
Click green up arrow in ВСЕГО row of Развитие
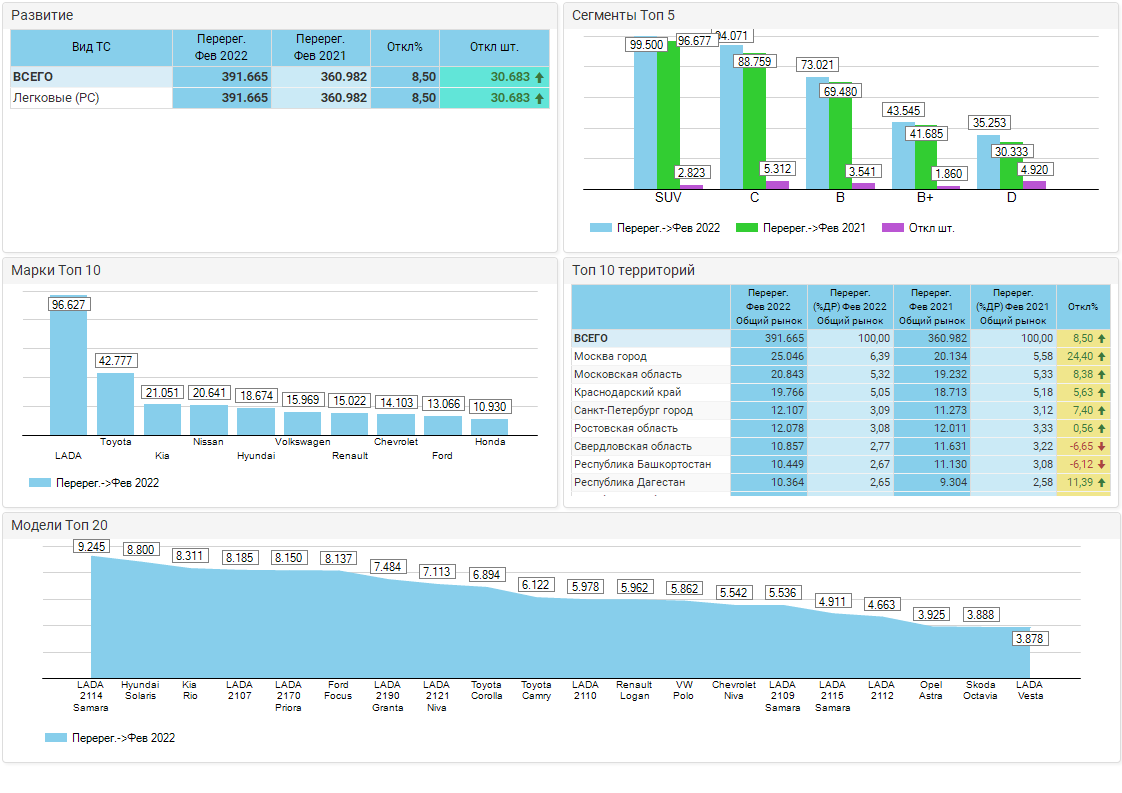[x=540, y=77]
